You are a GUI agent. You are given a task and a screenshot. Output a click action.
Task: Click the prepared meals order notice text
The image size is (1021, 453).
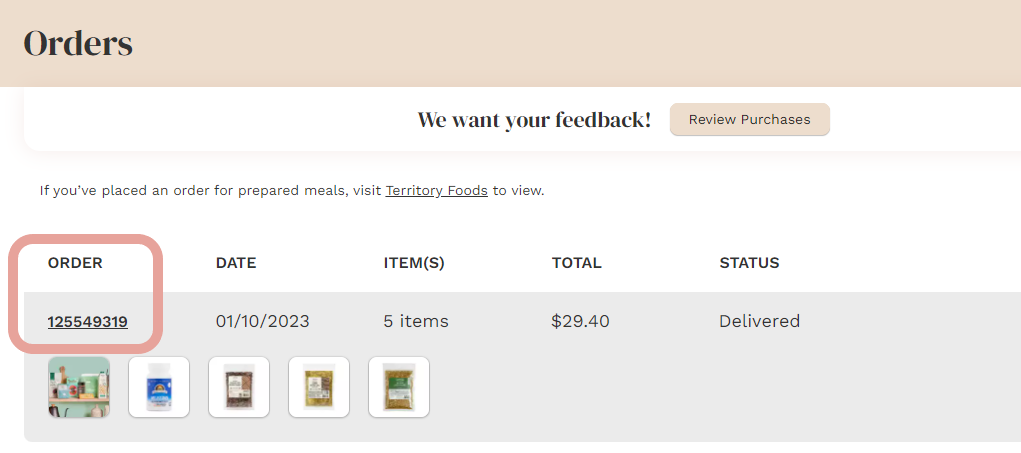(x=210, y=190)
